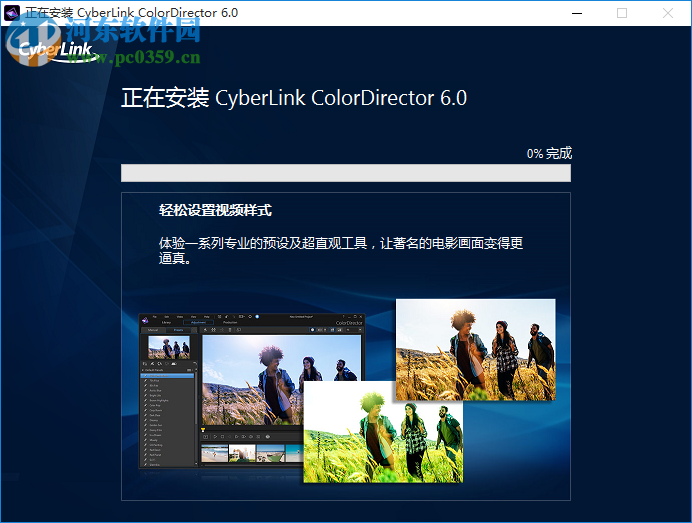Image resolution: width=692 pixels, height=523 pixels.
Task: Click the warm-toned hikers photo thumbnail
Action: 475,350
